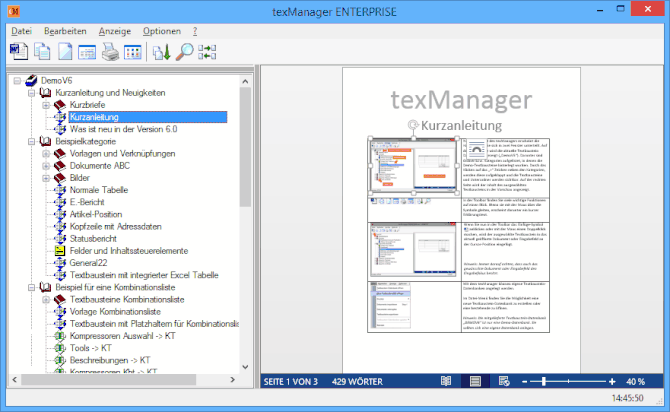Viewport: 670px width, 412px height.
Task: Select Kopfzeile mit Adressdaten entry
Action: [x=116, y=227]
